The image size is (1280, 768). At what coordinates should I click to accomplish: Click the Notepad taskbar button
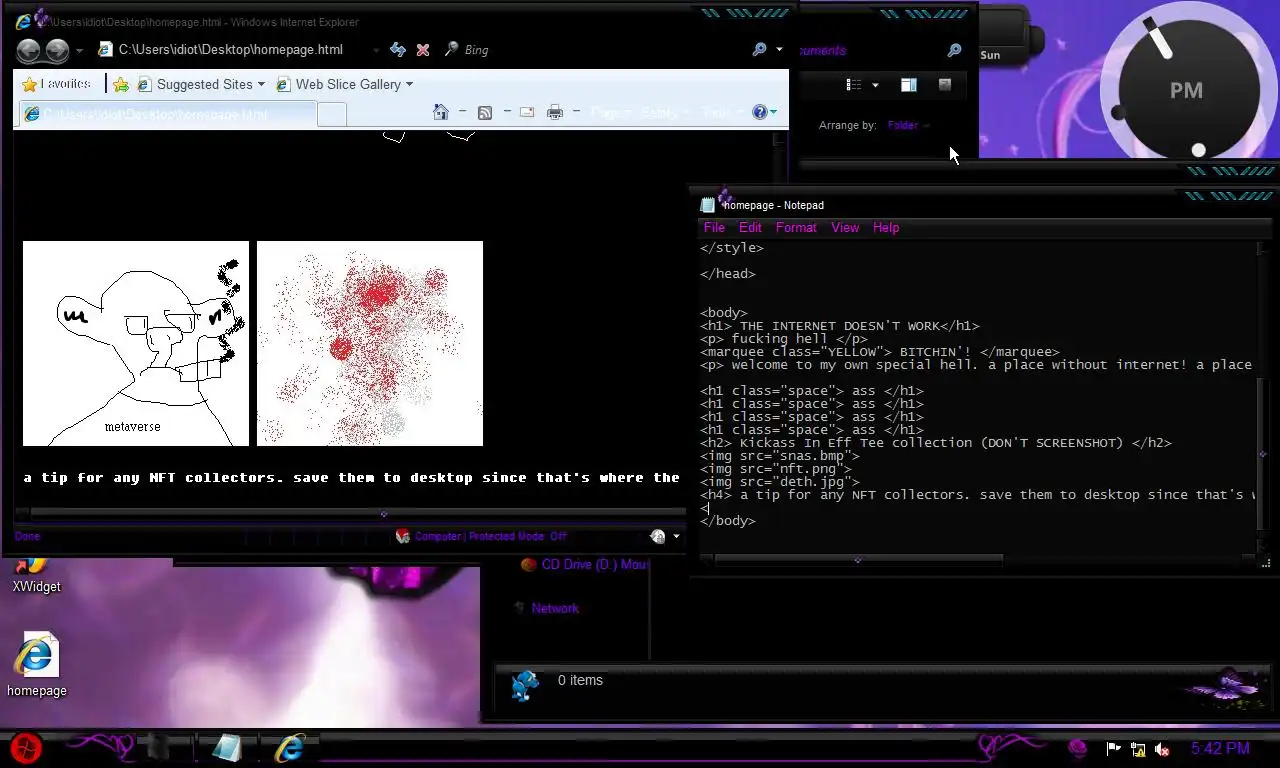(226, 748)
